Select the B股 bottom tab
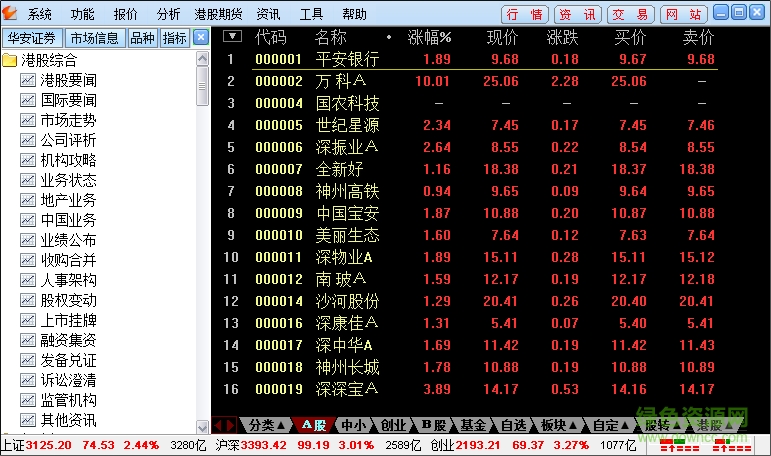This screenshot has height=456, width=771. pos(434,425)
